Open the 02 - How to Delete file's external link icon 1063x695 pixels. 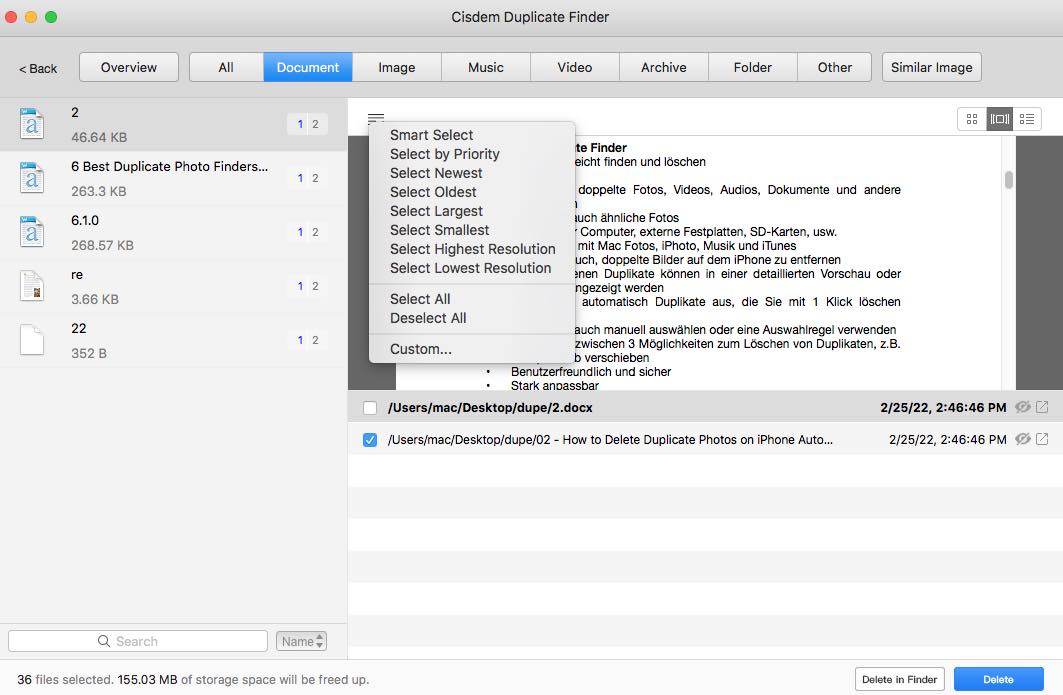tap(1042, 439)
